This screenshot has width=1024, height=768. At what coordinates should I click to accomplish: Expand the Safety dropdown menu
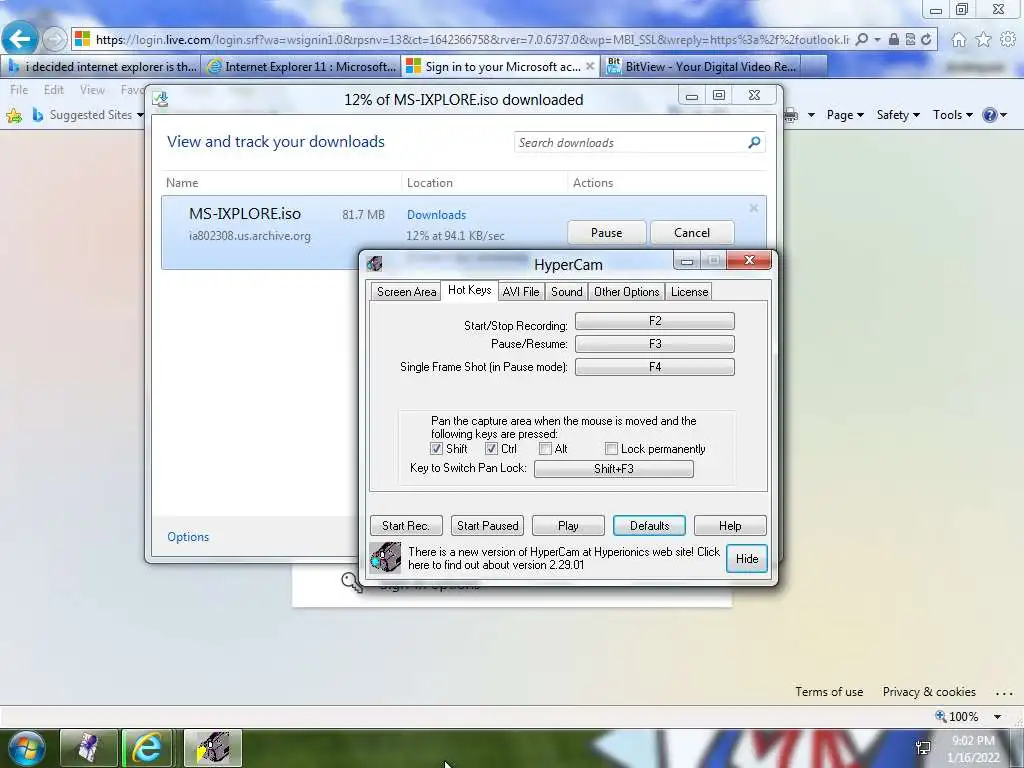click(x=898, y=115)
